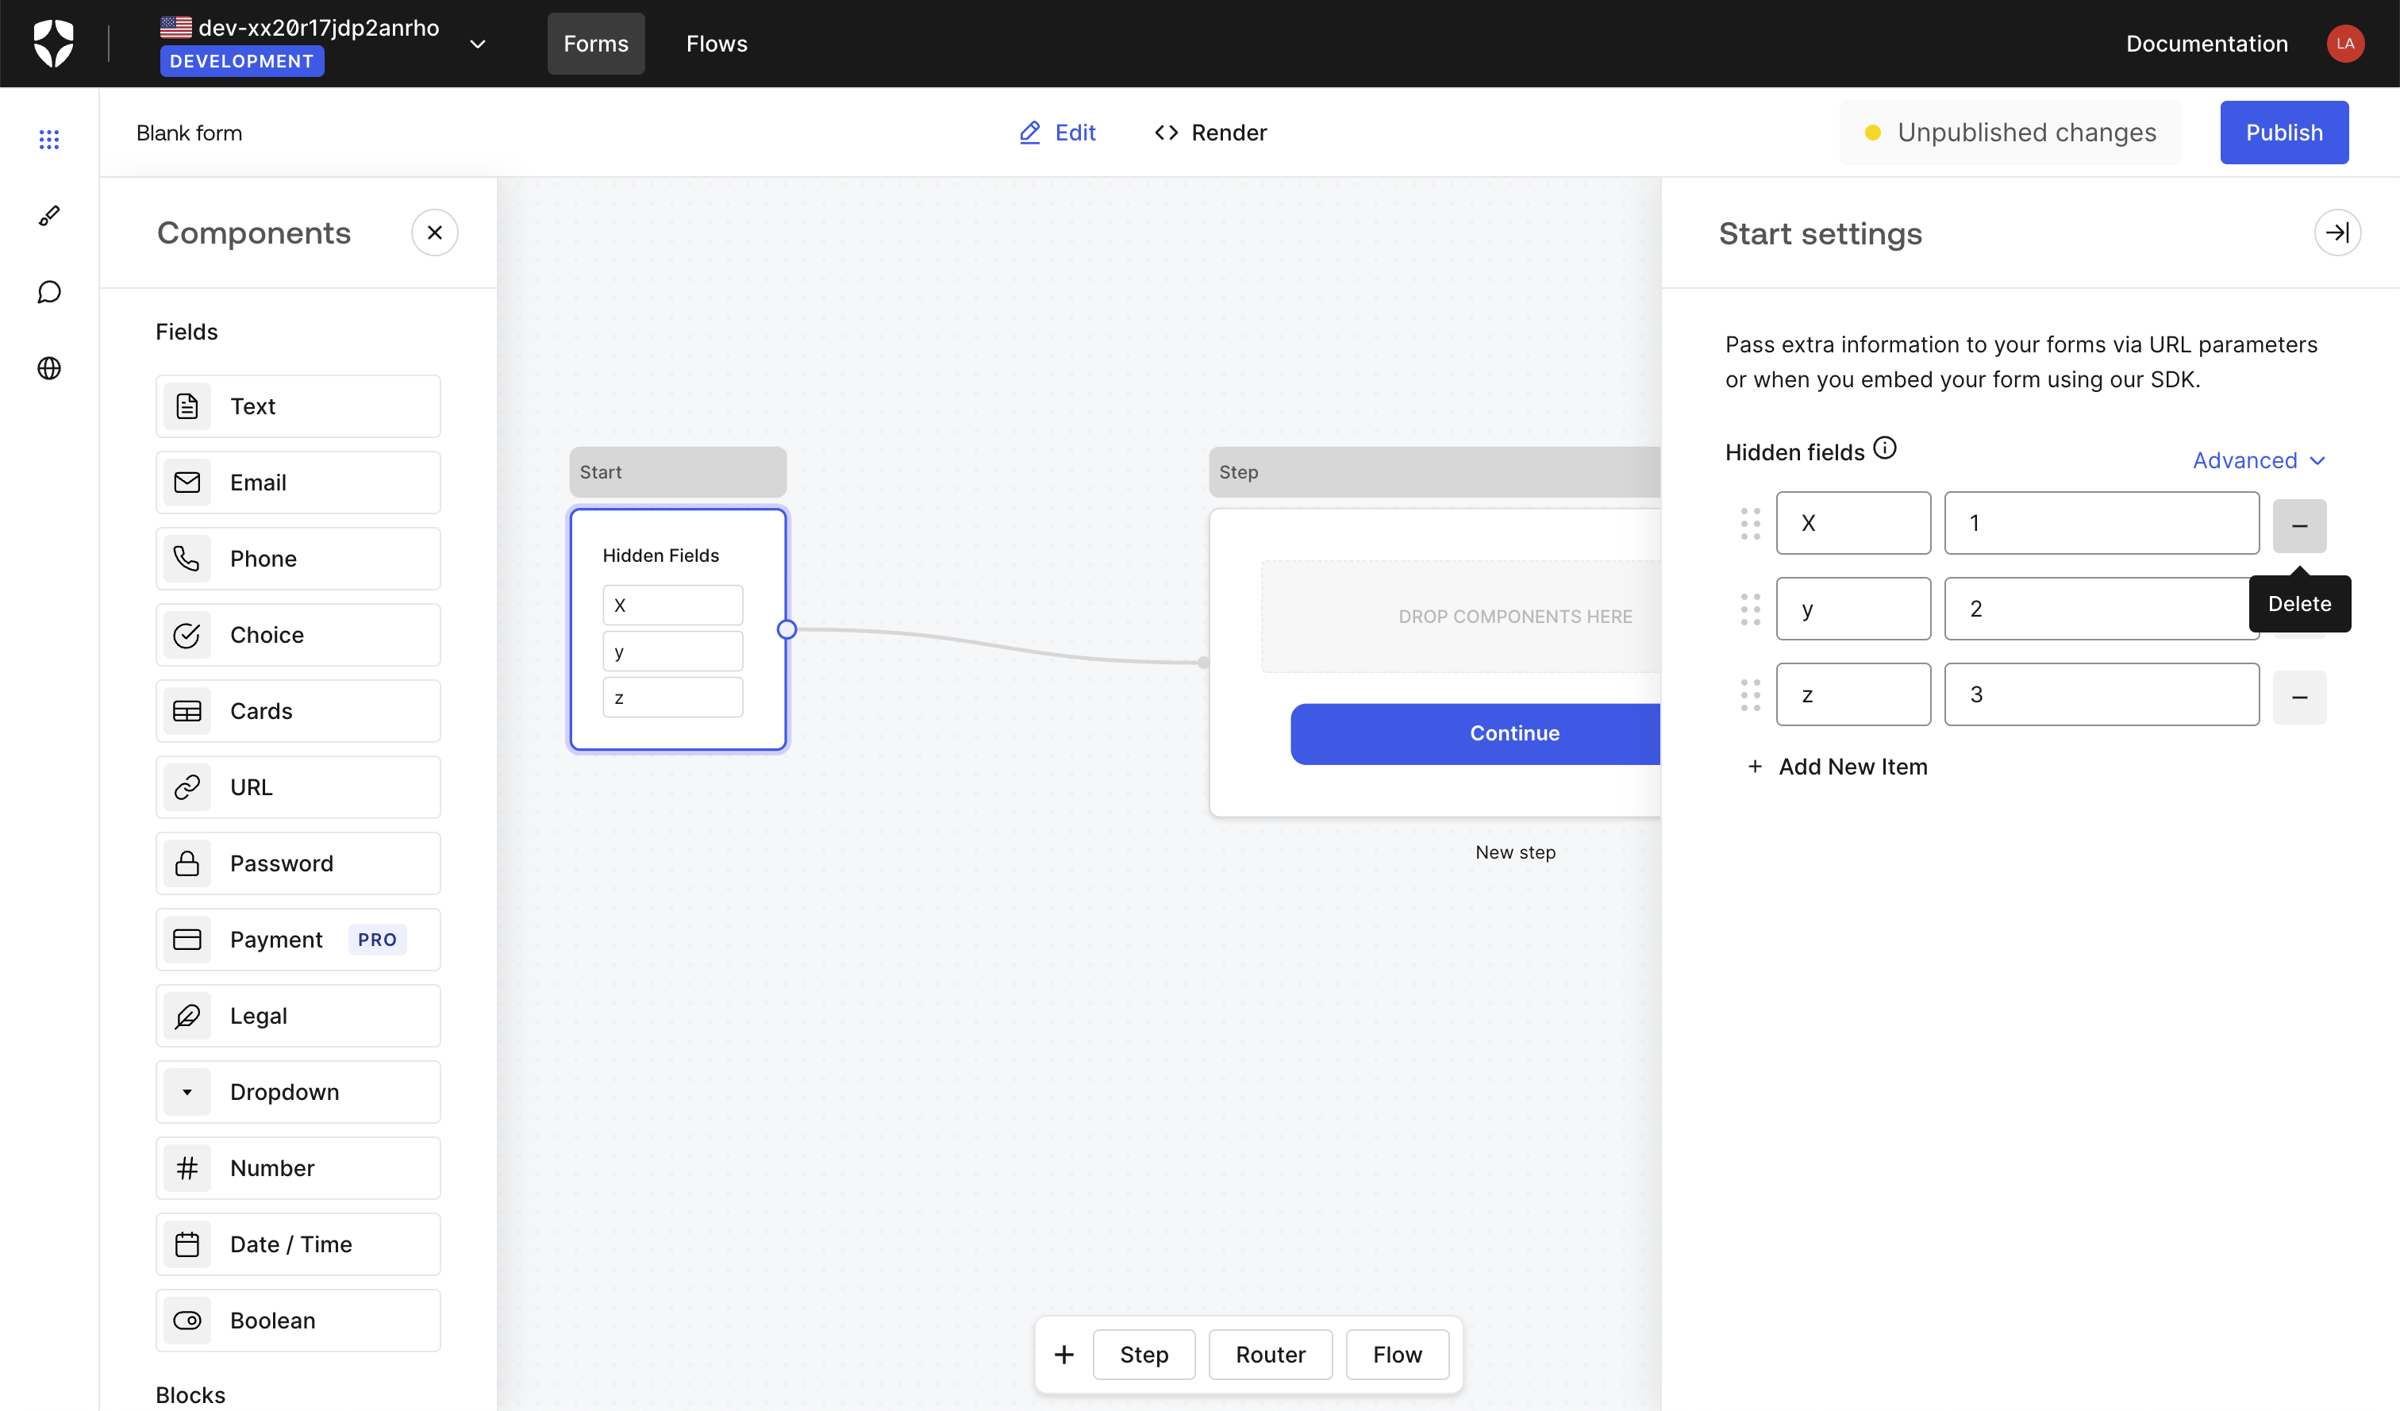This screenshot has height=1411, width=2400.
Task: Open the languages globe icon in sidebar
Action: (x=49, y=368)
